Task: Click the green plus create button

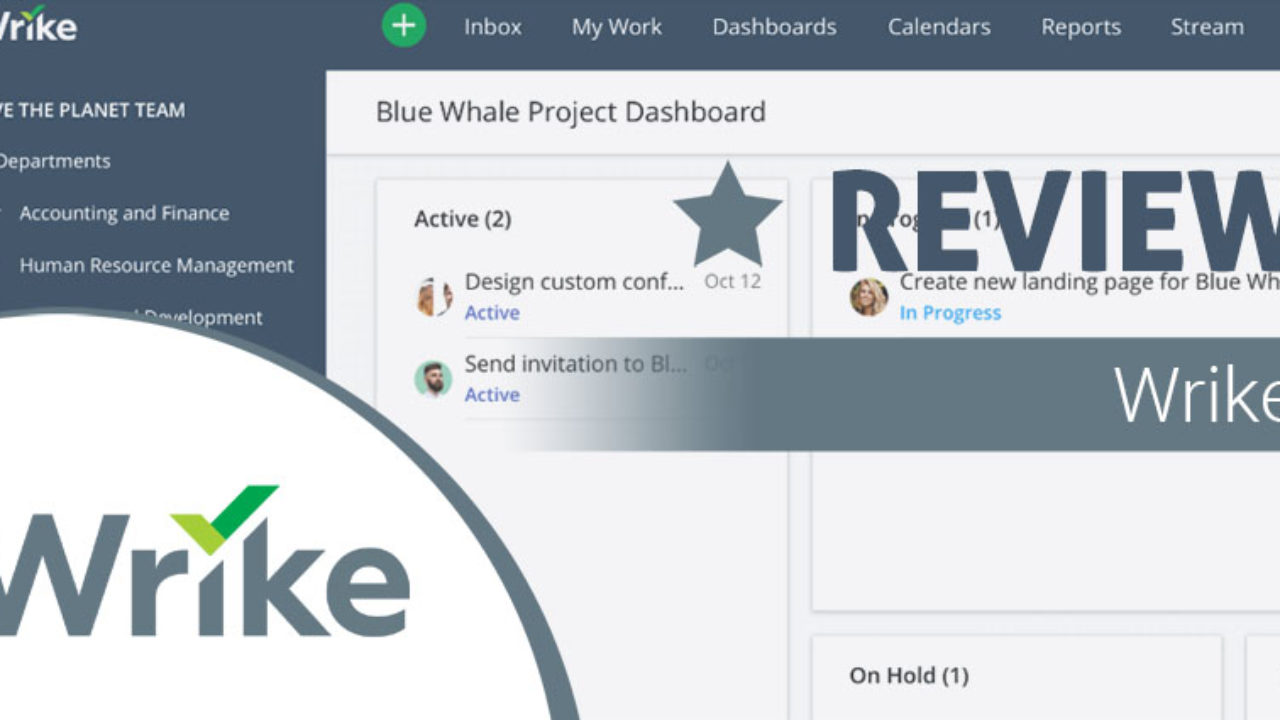Action: [x=404, y=25]
